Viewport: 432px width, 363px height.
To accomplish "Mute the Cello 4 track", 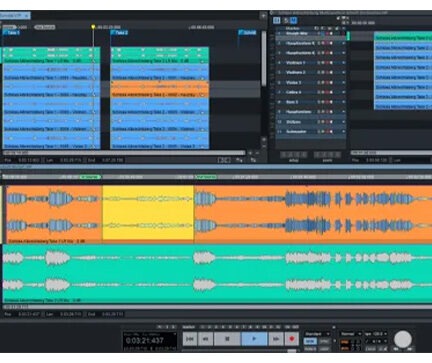I will pos(323,92).
